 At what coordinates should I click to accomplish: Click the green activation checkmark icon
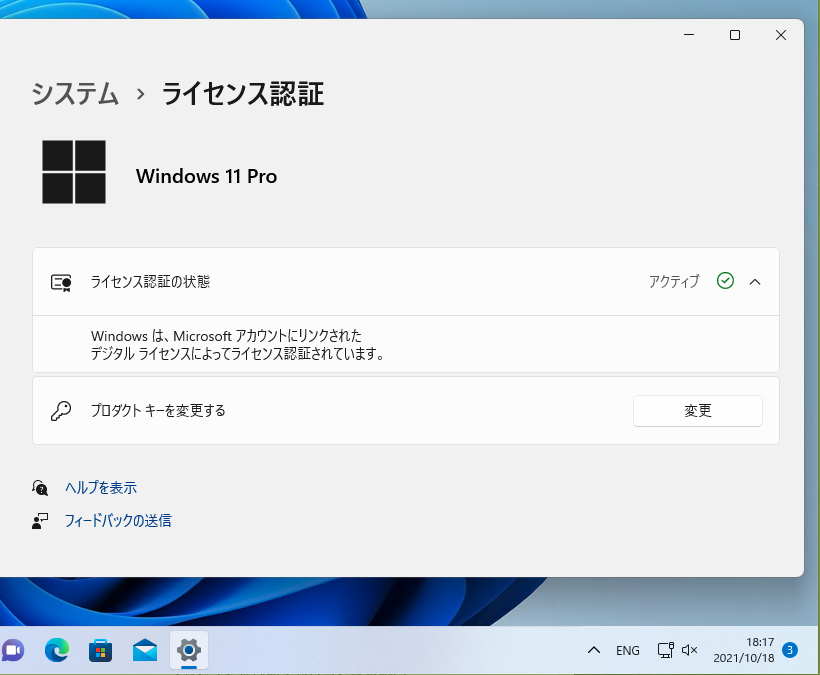[725, 281]
